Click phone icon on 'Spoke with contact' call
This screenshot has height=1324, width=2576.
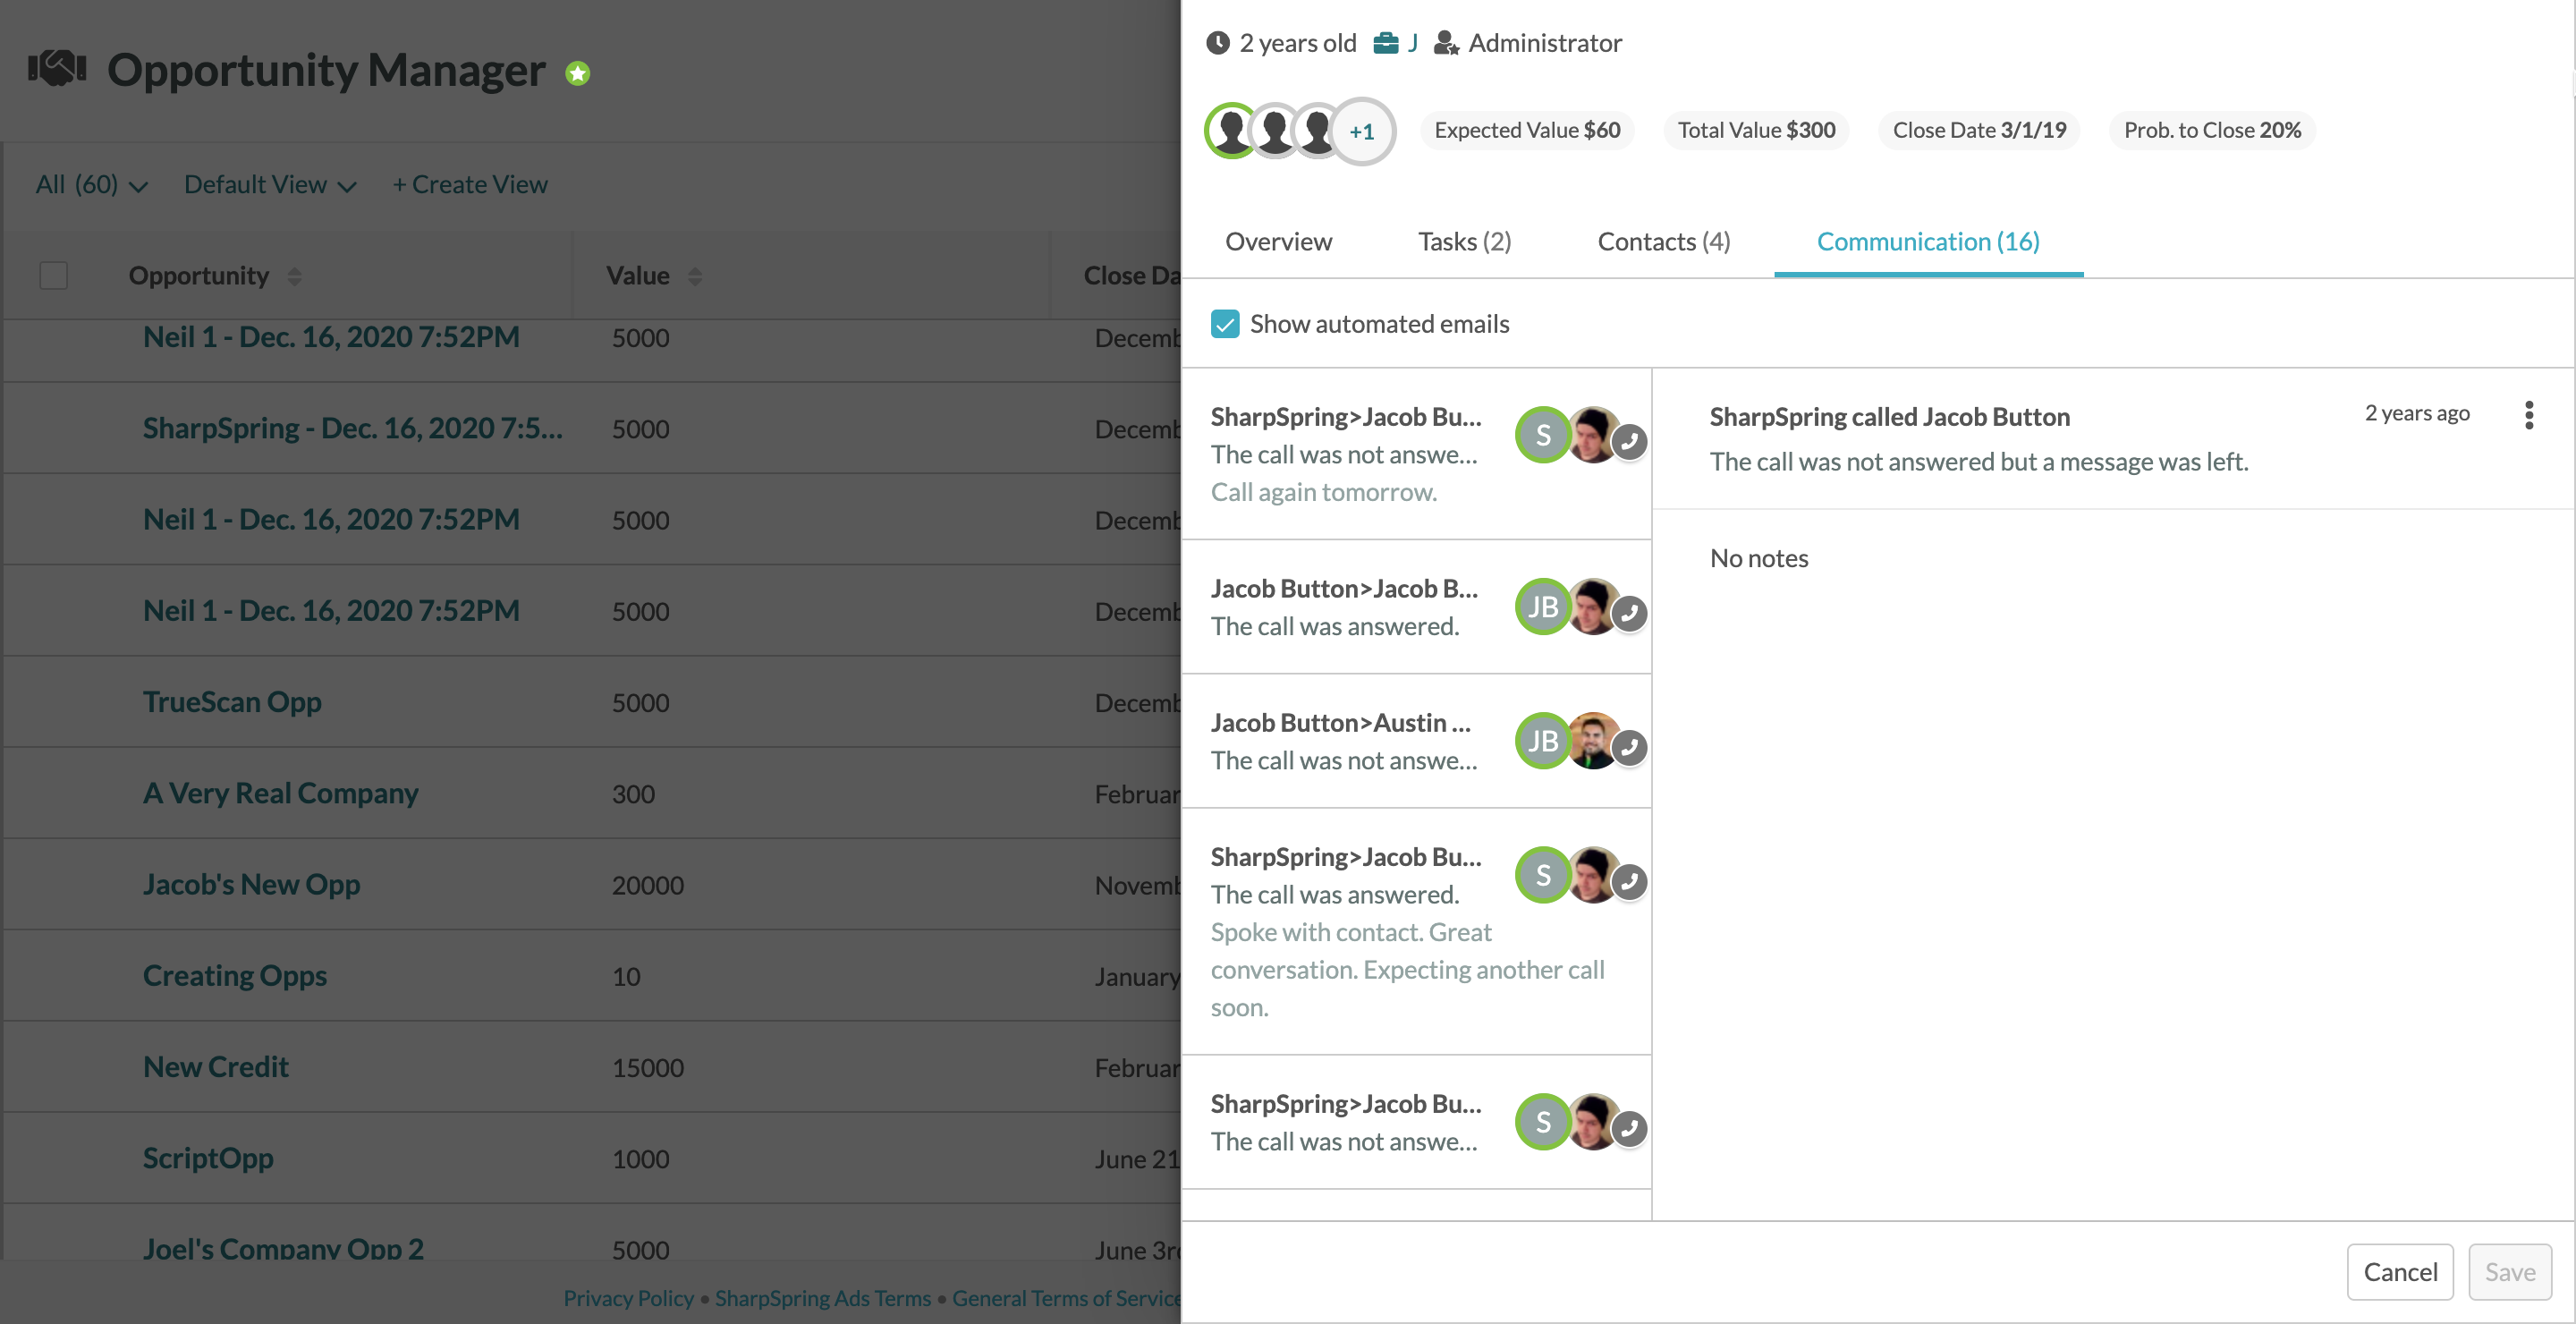point(1630,881)
